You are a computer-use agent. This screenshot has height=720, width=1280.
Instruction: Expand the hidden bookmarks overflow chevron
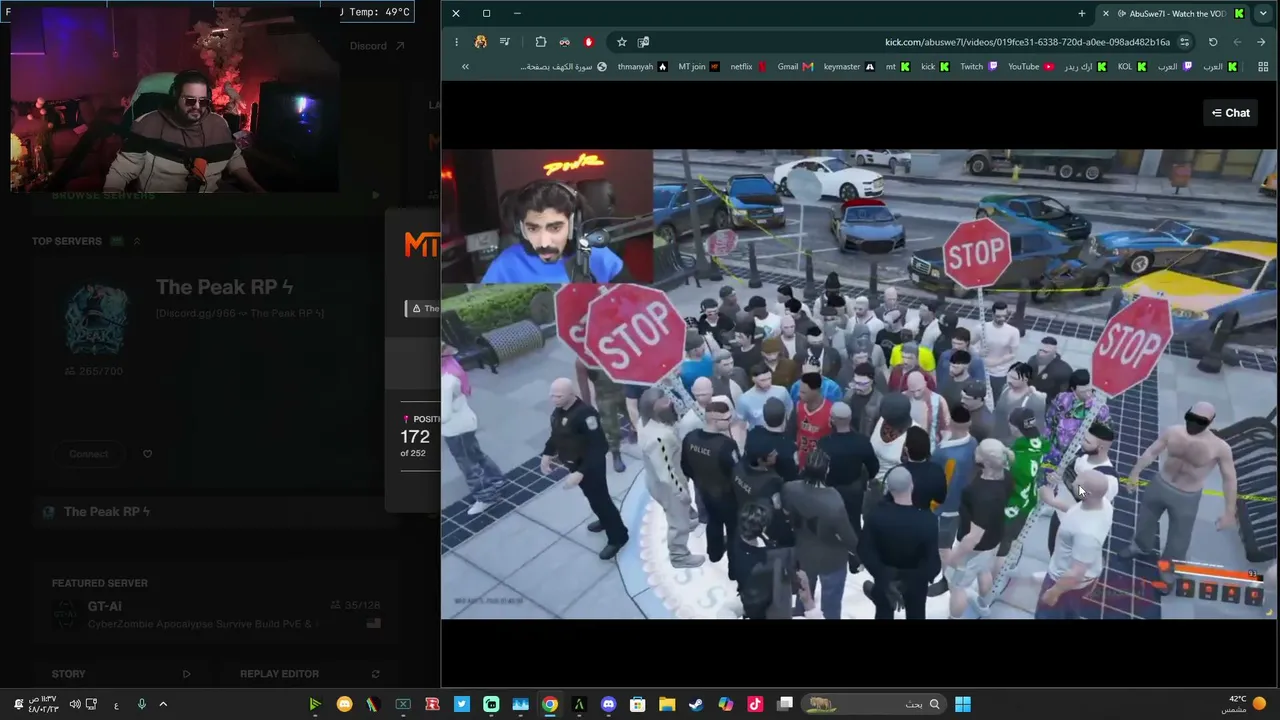pos(465,66)
